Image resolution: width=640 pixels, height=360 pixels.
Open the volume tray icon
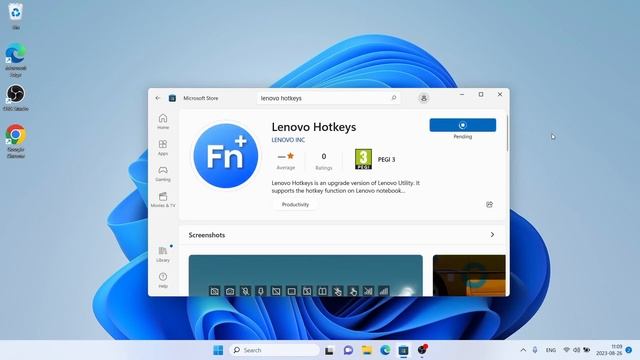point(576,350)
